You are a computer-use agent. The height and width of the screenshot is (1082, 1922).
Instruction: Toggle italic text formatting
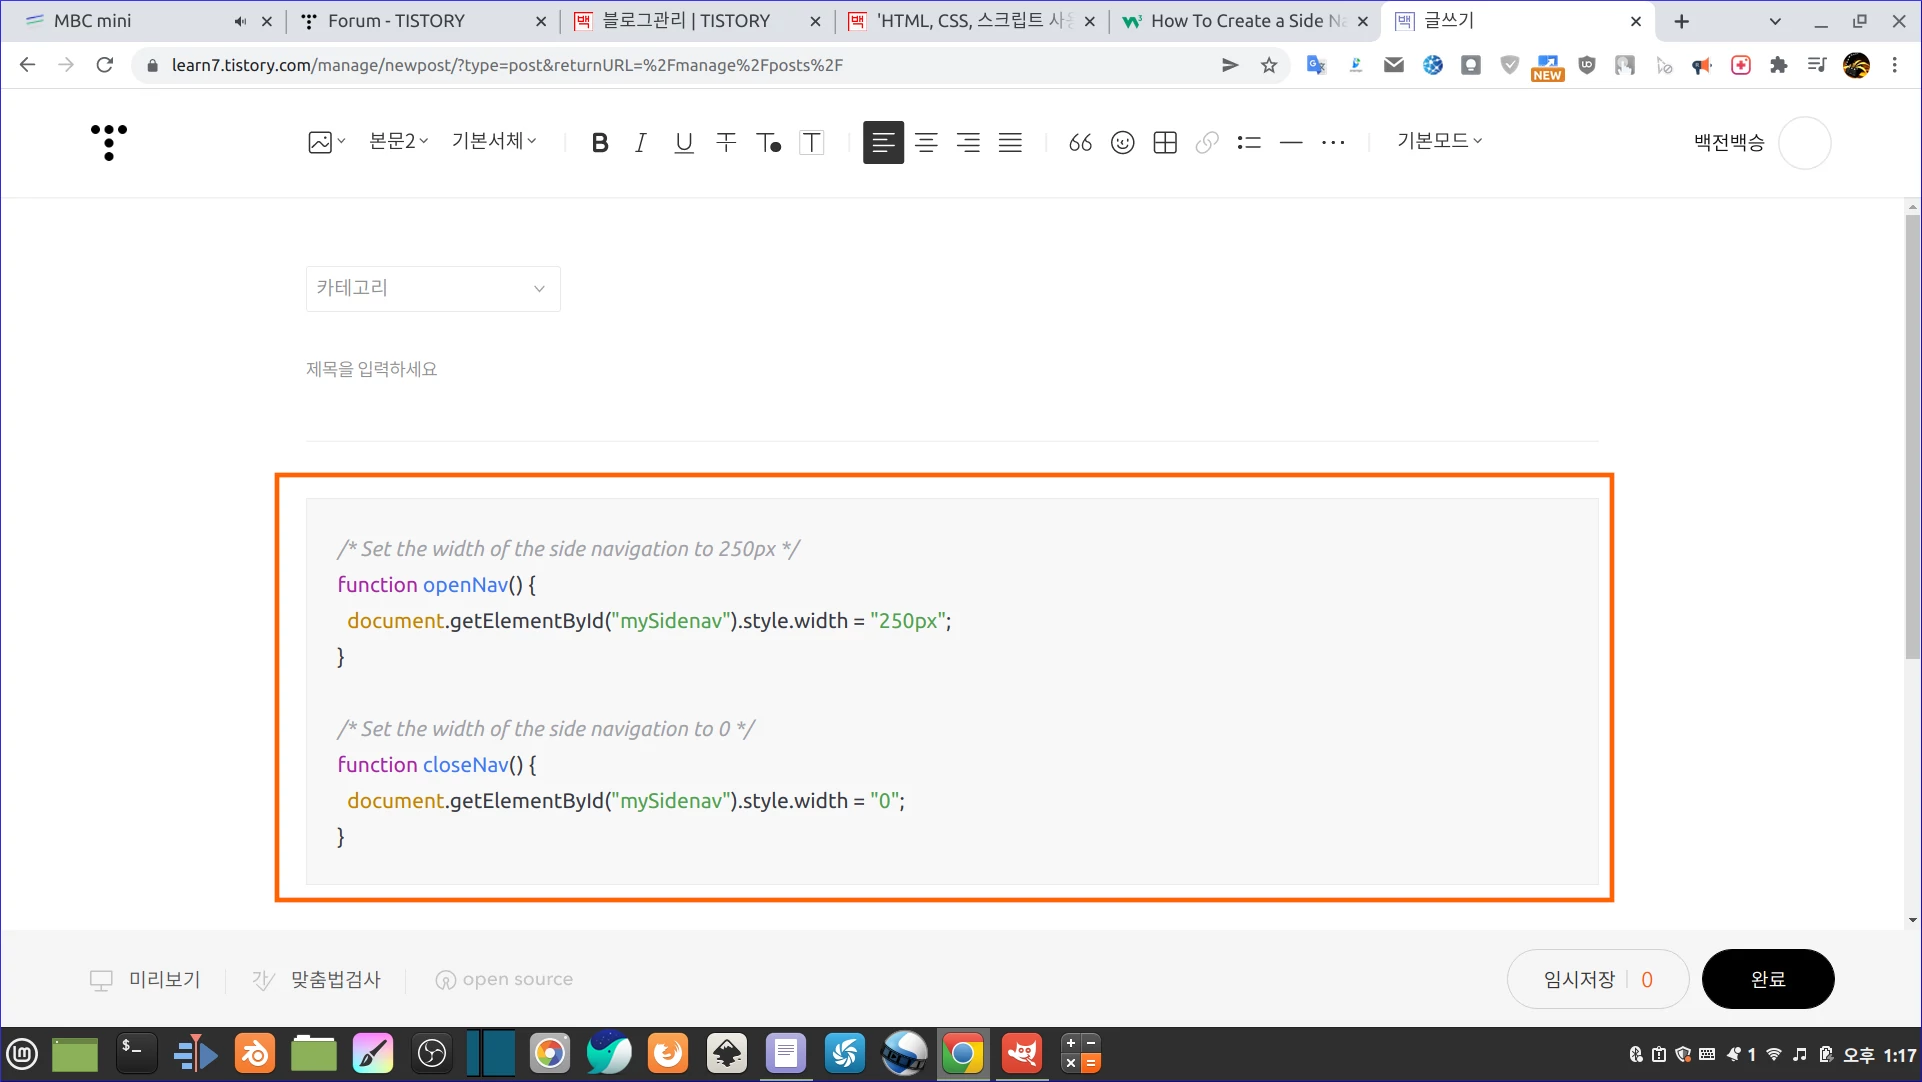[641, 143]
